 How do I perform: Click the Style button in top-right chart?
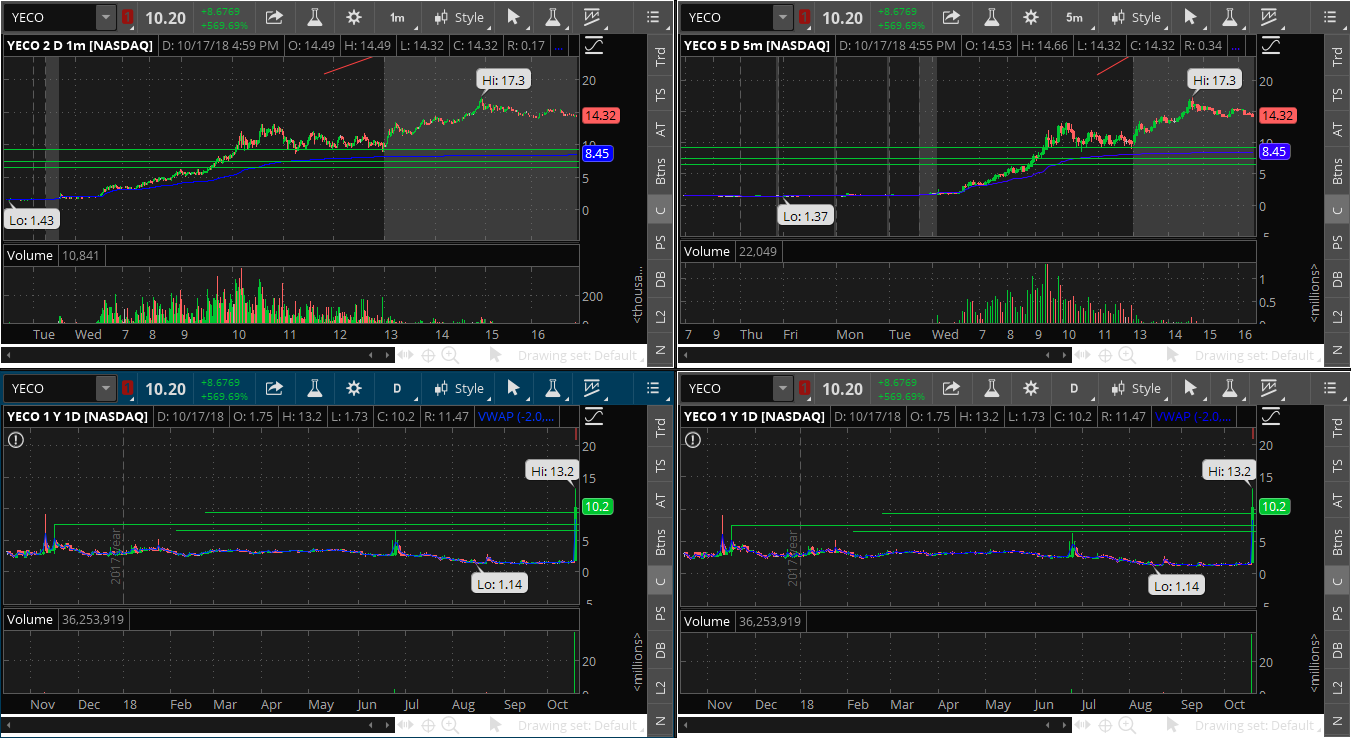pos(1137,17)
